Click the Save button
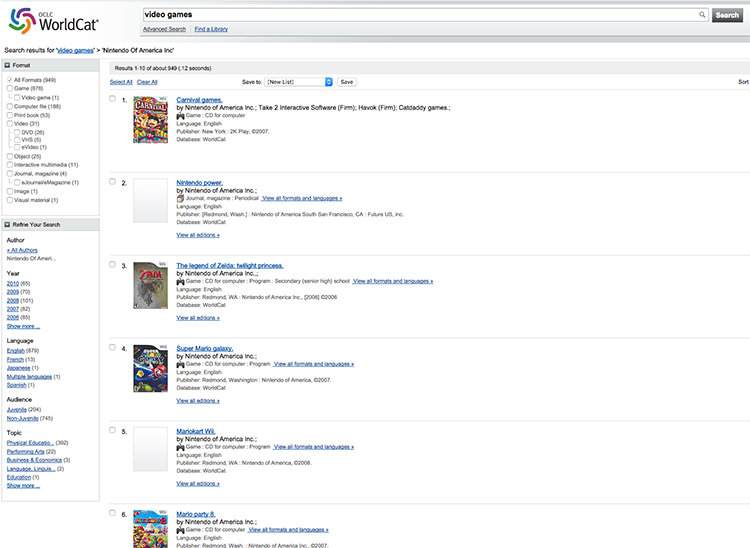The image size is (750, 548). coord(347,82)
